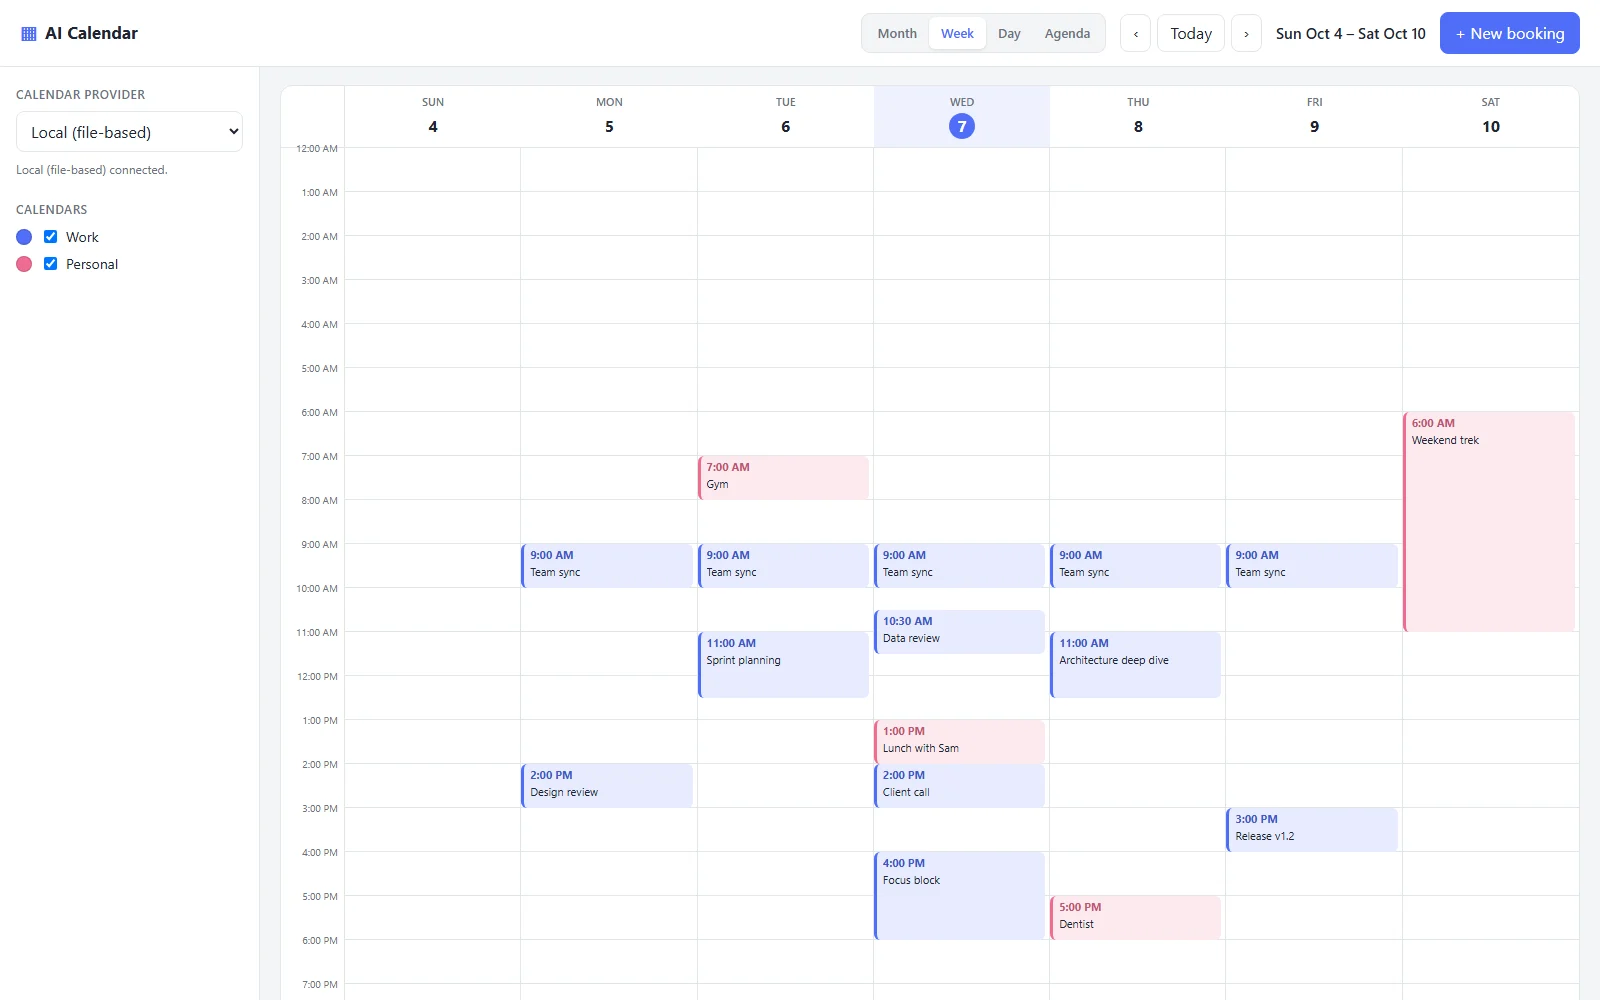
Task: Go to the previous week arrow
Action: [x=1135, y=33]
